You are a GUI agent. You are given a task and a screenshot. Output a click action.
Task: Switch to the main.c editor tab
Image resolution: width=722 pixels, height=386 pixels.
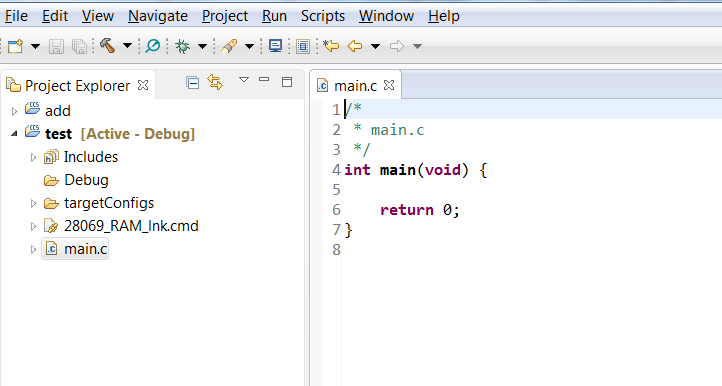coord(355,86)
